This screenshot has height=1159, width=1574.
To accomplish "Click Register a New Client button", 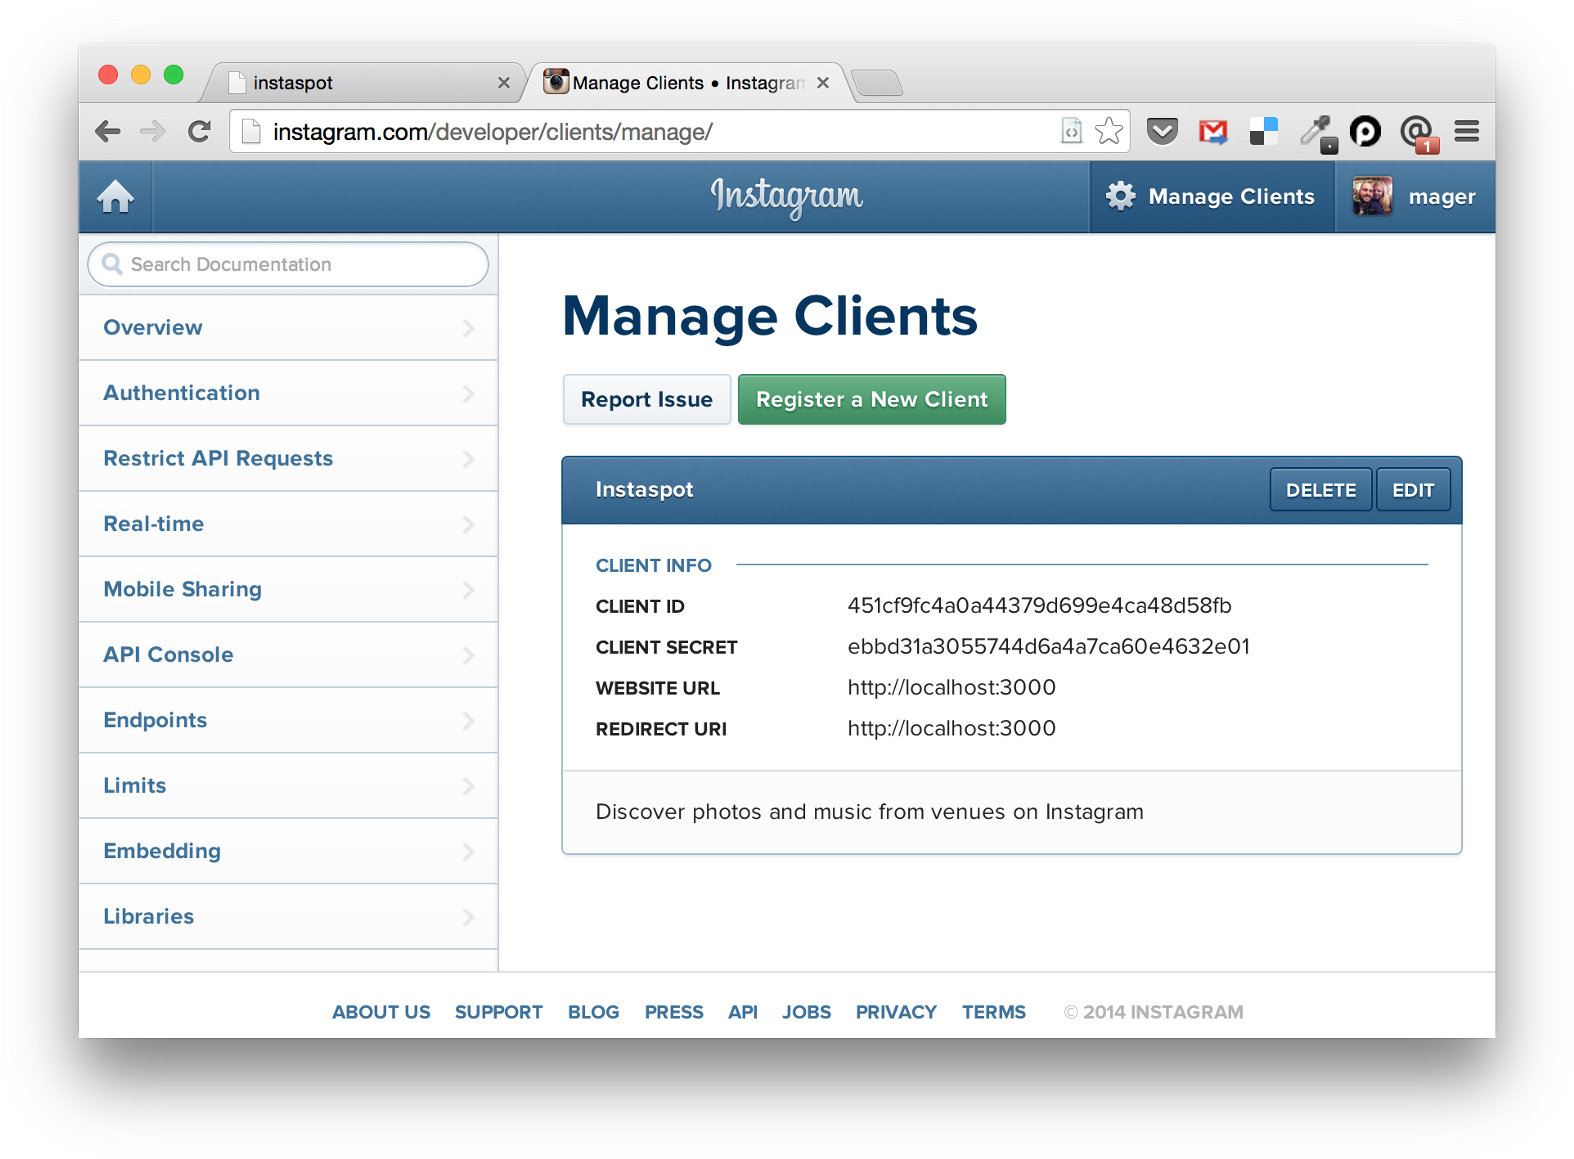I will point(871,400).
